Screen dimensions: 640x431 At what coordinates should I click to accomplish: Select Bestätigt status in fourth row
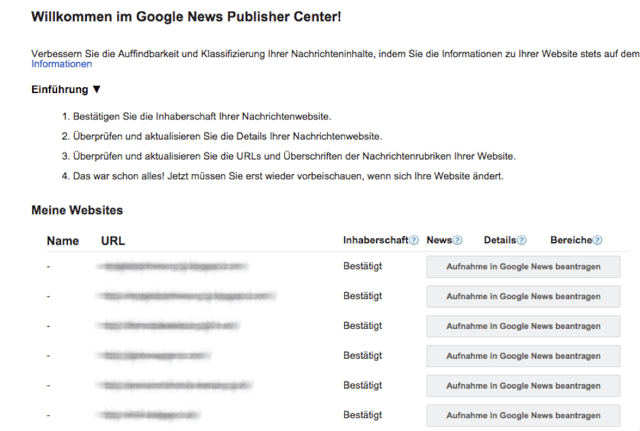point(362,355)
